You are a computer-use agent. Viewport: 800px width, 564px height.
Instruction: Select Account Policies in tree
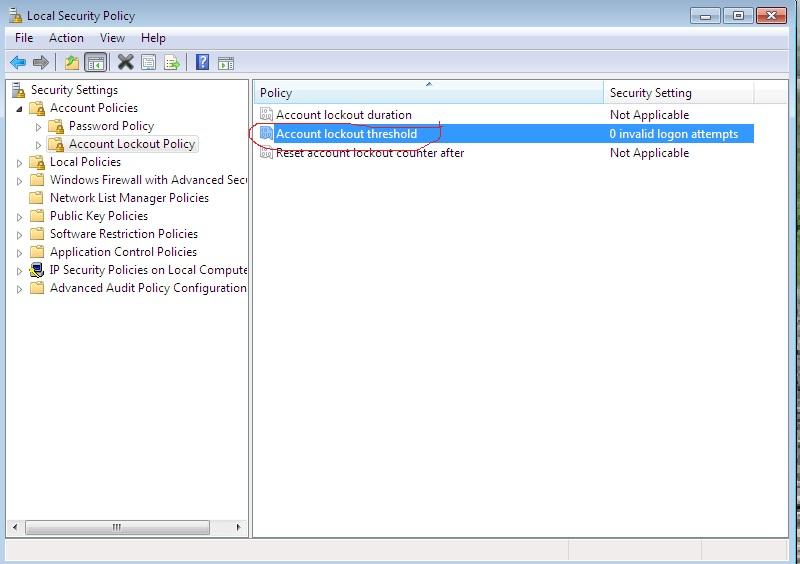coord(94,108)
